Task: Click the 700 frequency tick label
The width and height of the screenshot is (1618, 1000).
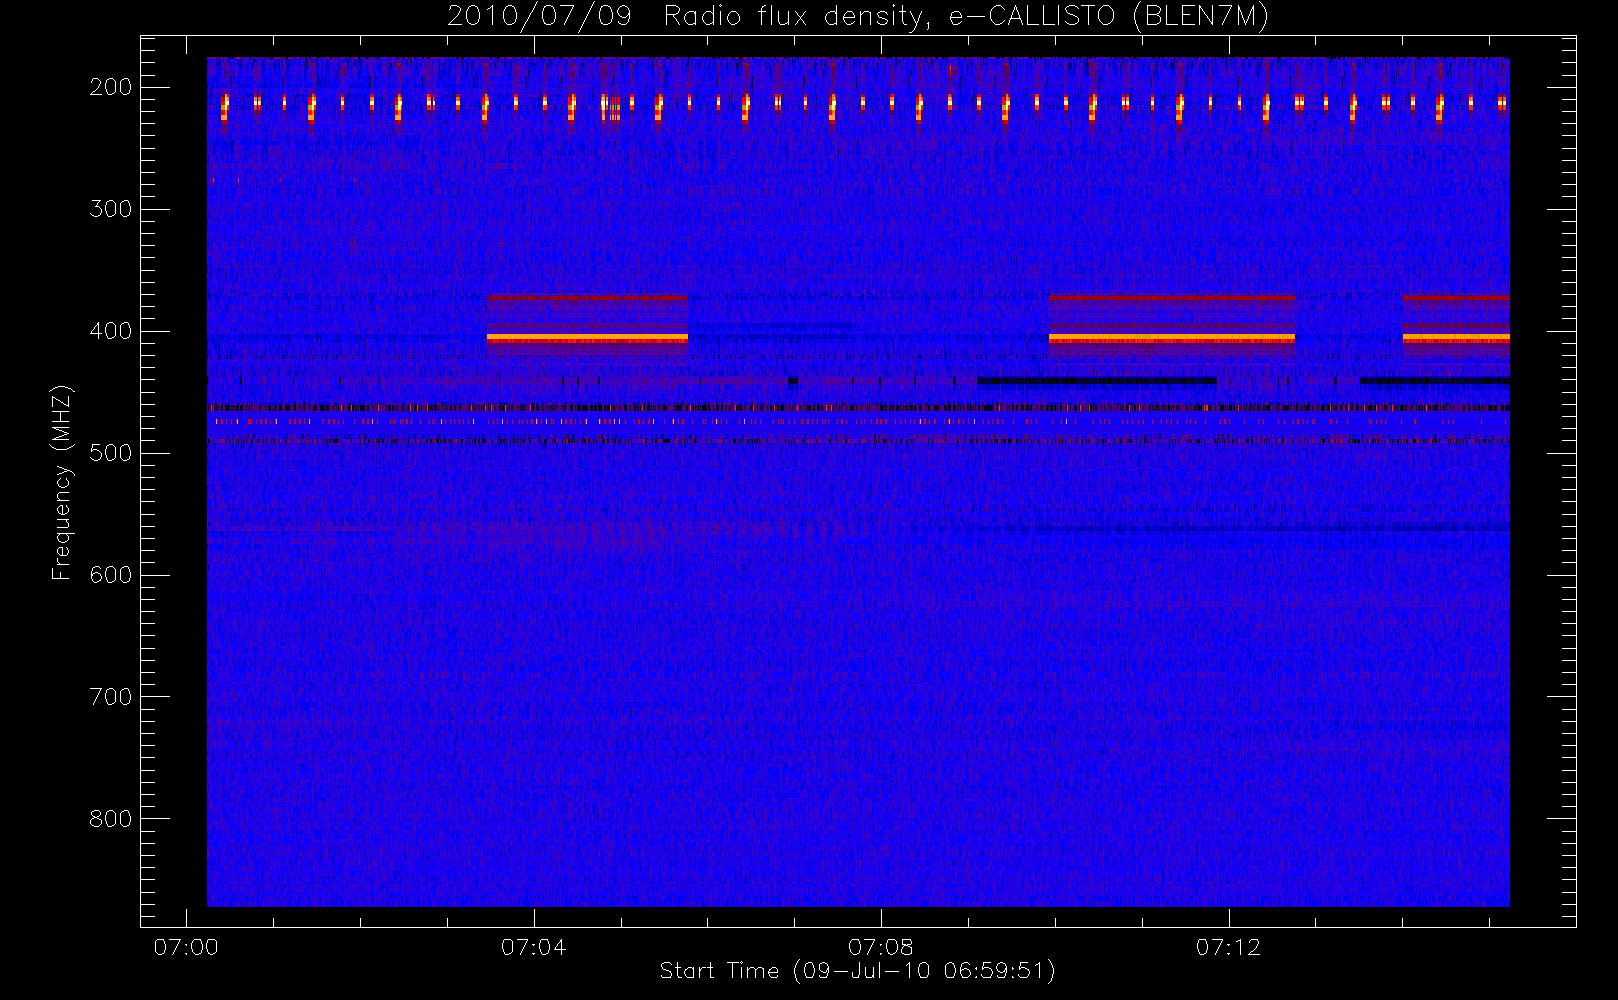Action: tap(111, 697)
